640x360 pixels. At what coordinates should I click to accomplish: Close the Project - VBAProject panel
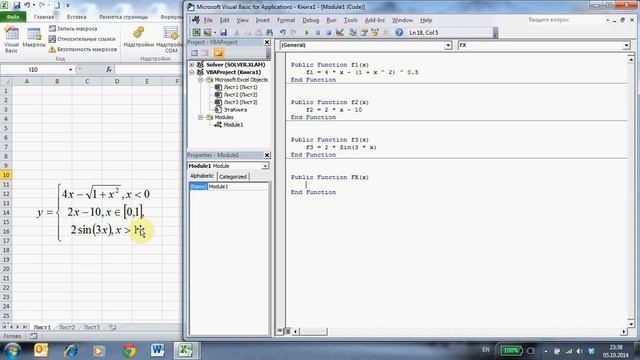pyautogui.click(x=267, y=42)
